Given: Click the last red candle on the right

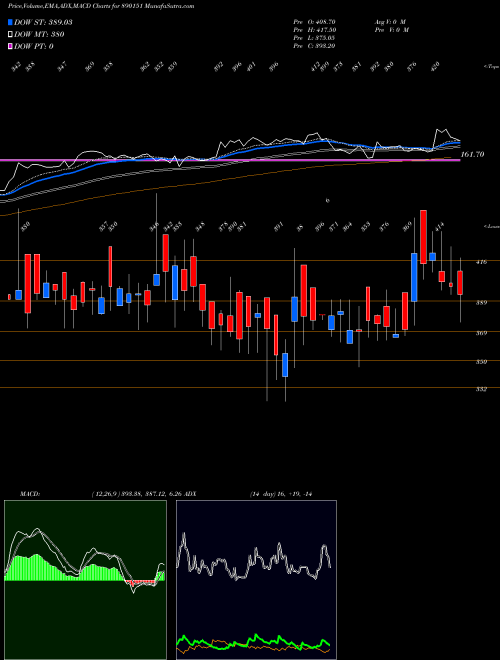Looking at the screenshot, I should click(460, 283).
